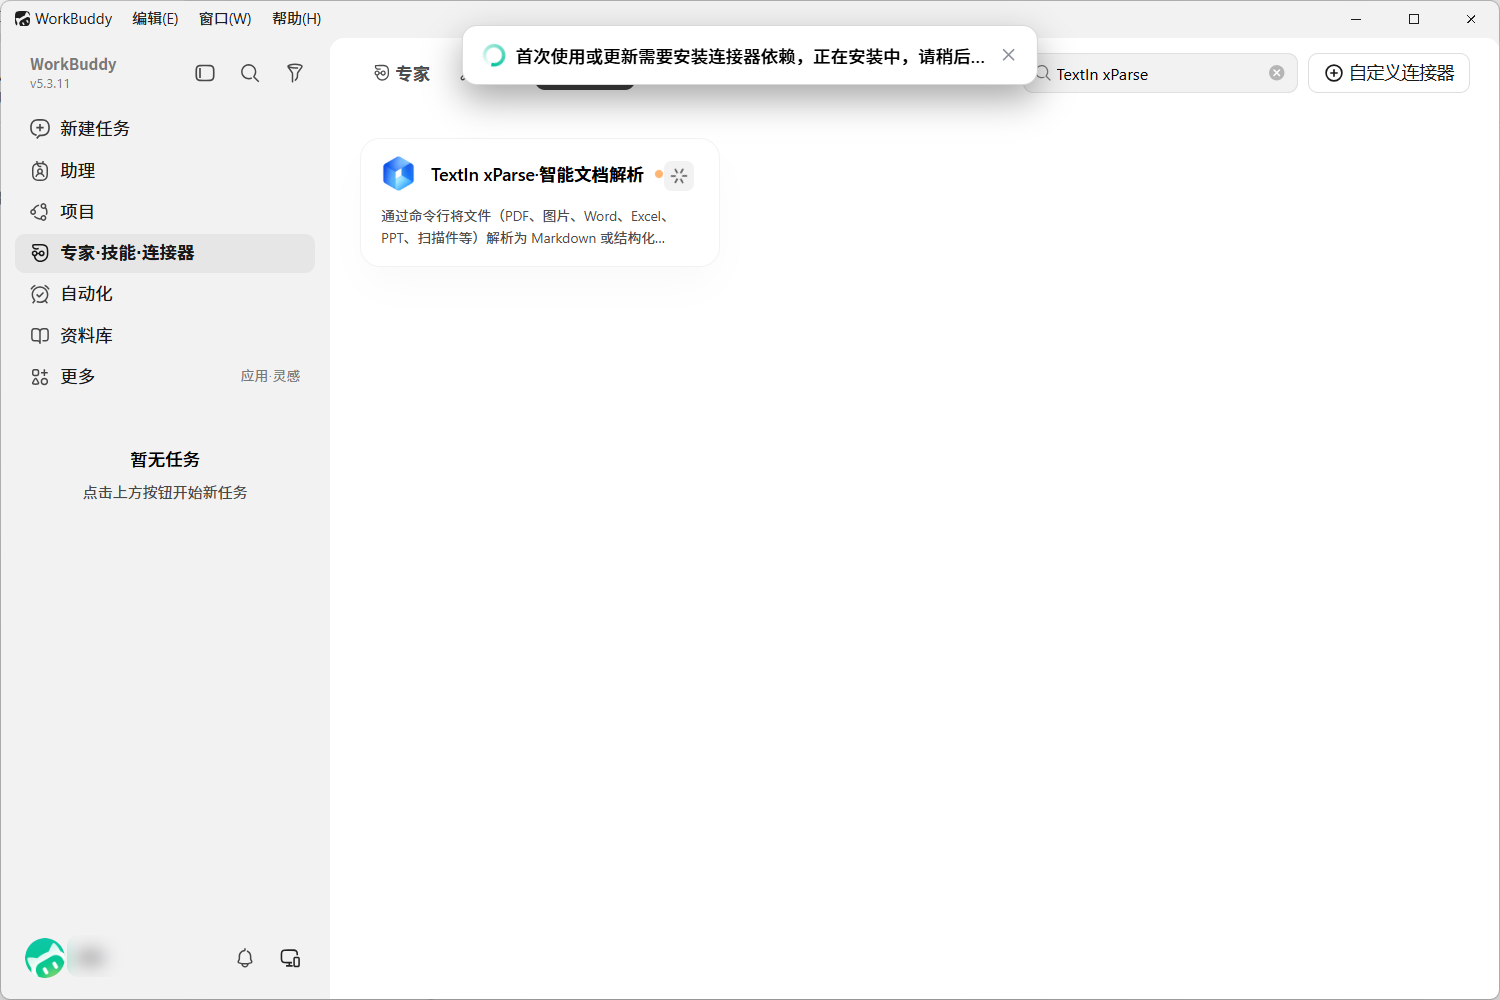Focus the connector search field
1500x1000 pixels.
[1160, 74]
